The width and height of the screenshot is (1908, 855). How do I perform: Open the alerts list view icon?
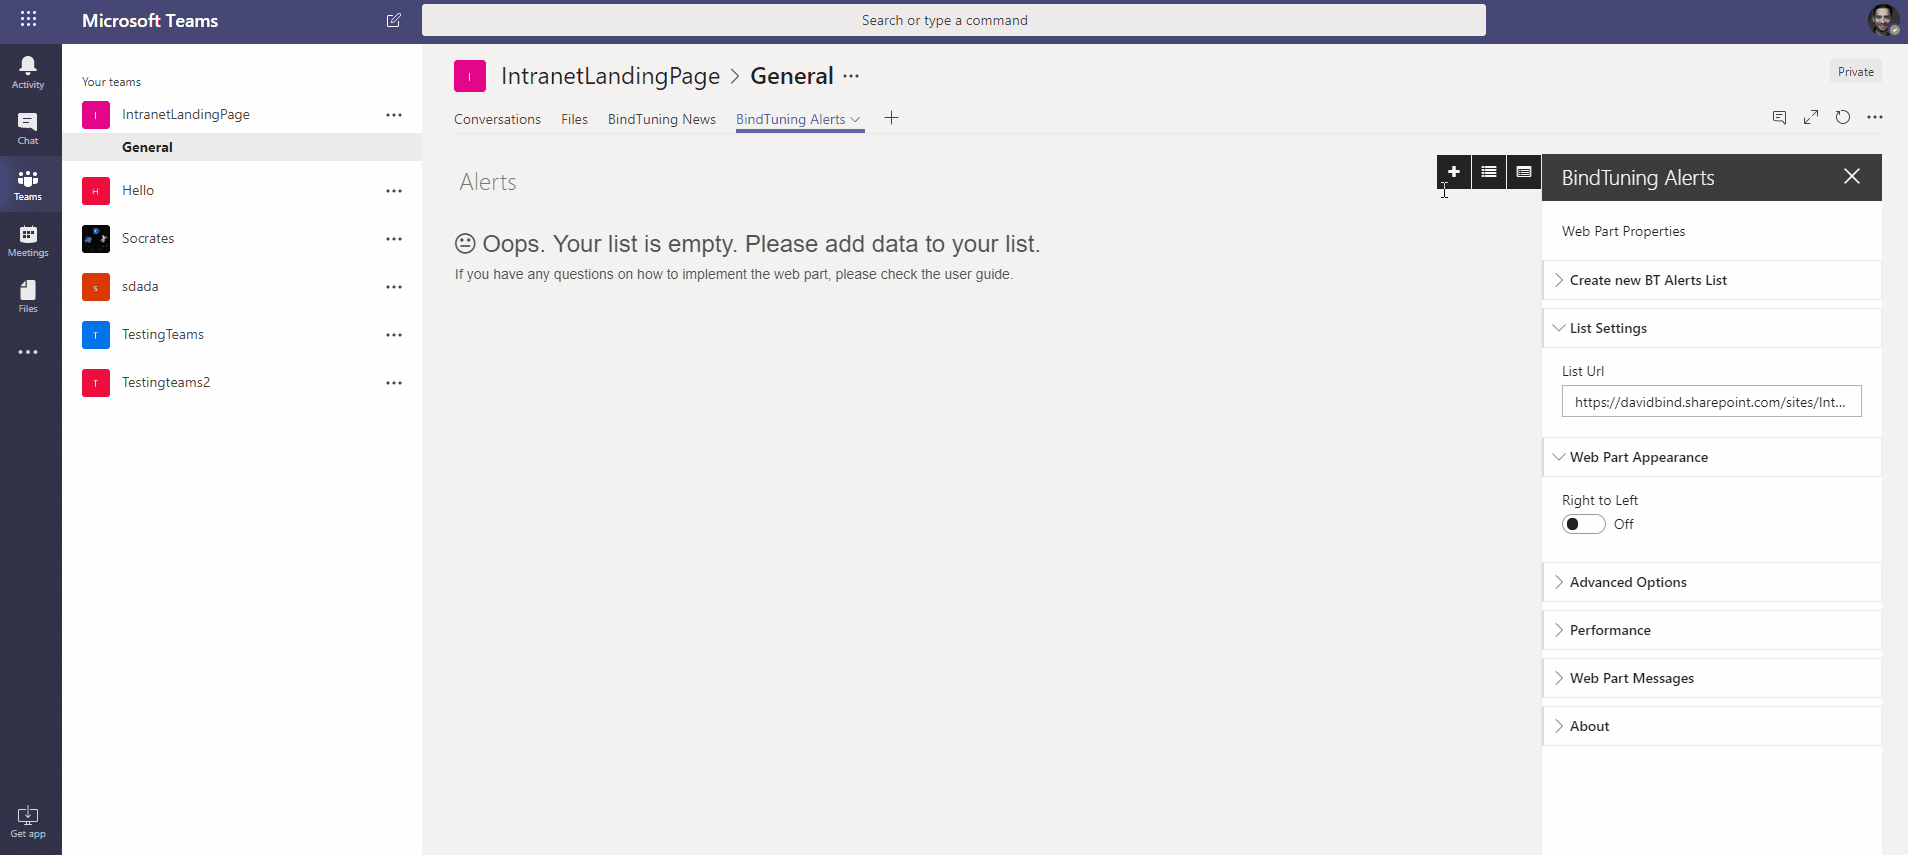point(1489,172)
